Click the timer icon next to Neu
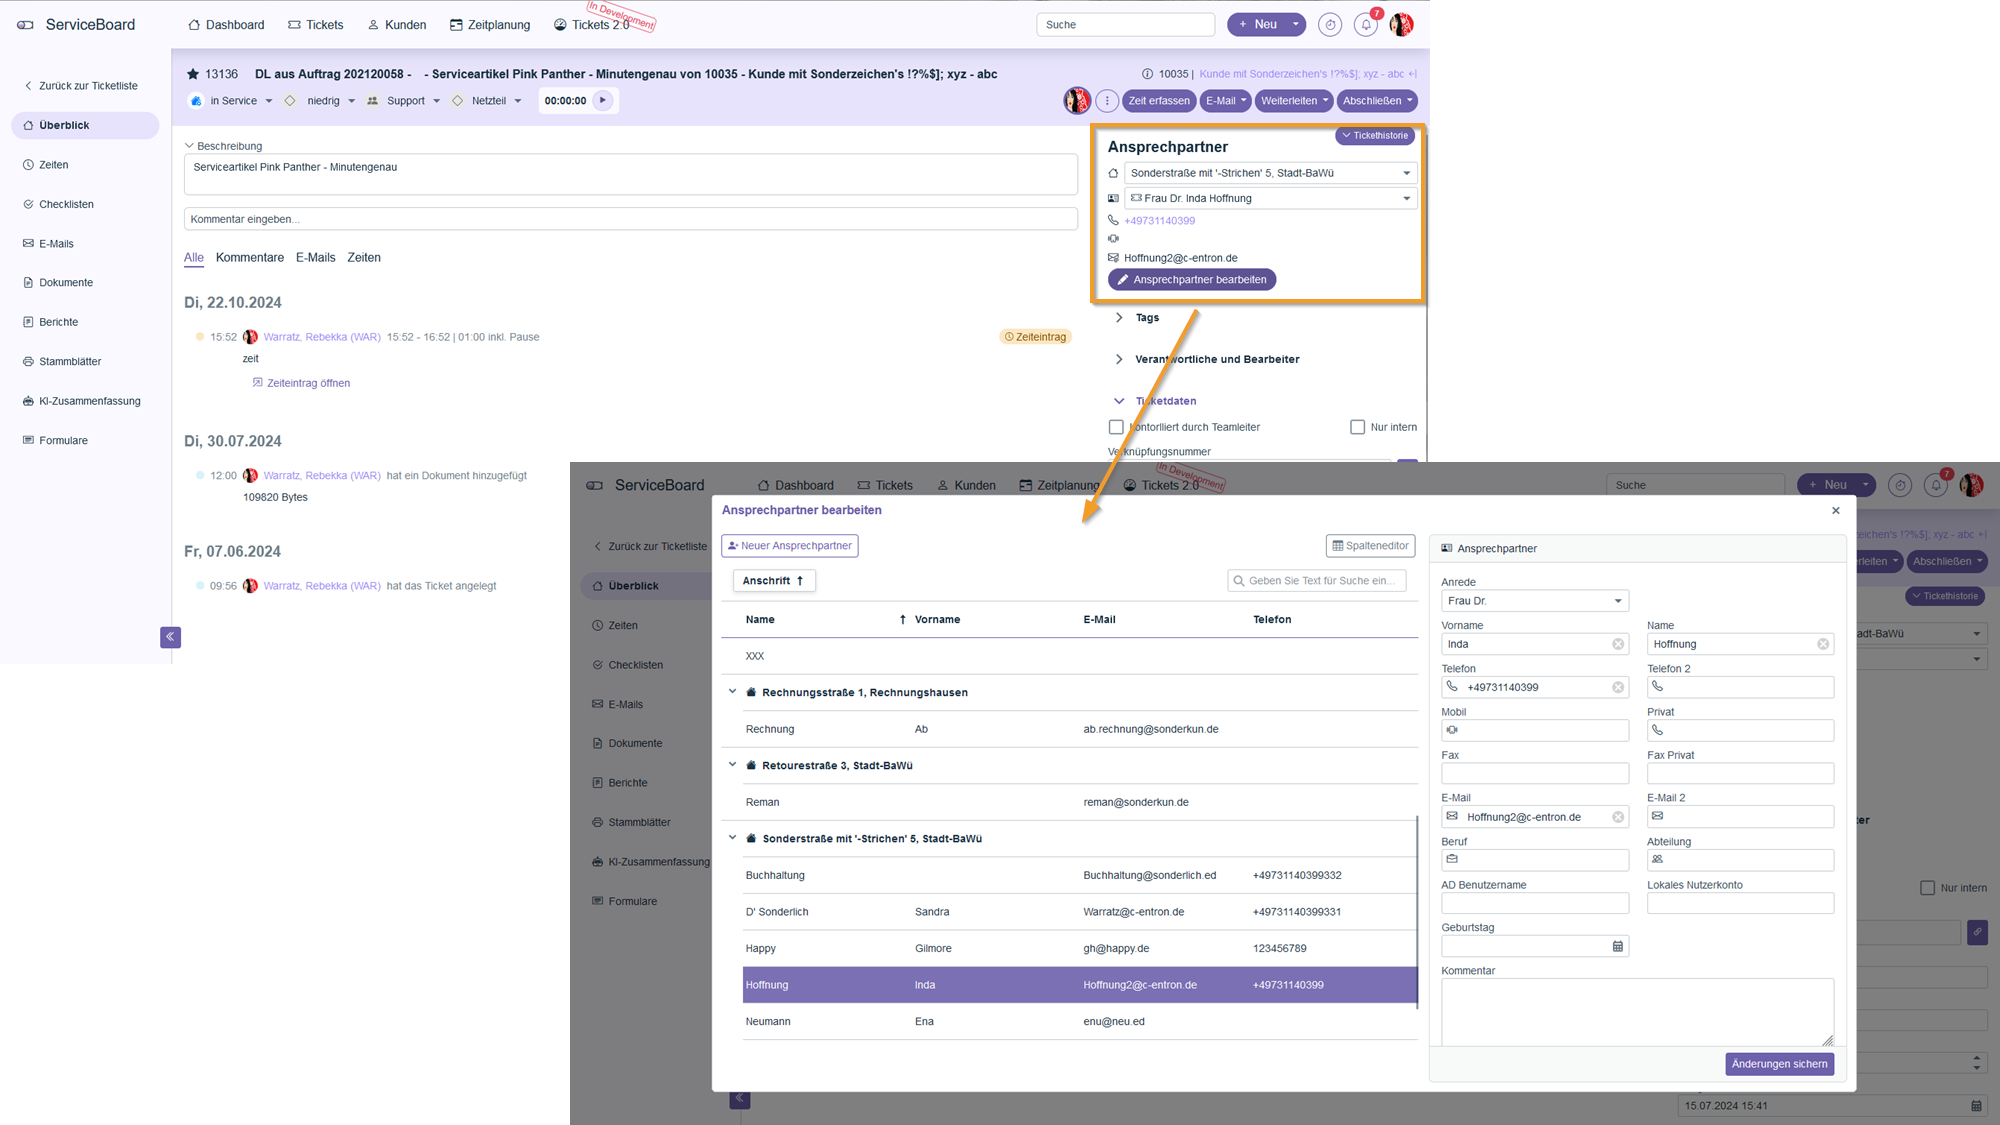The height and width of the screenshot is (1125, 2000). (x=1329, y=25)
